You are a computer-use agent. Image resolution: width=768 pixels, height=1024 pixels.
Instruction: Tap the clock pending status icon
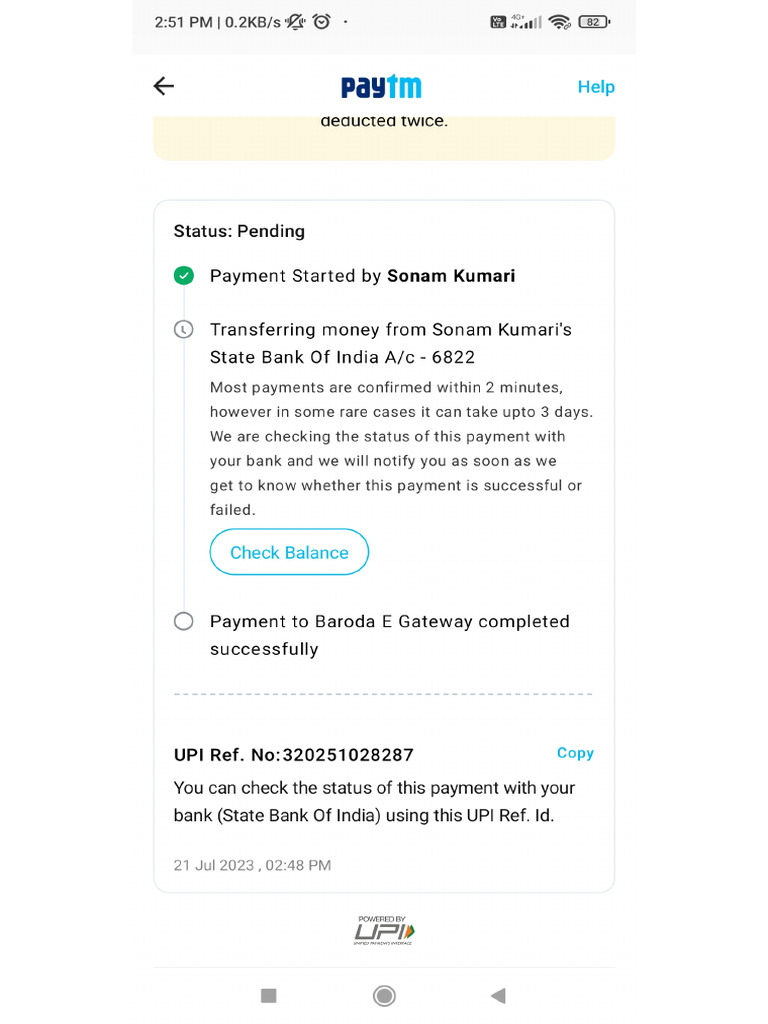tap(184, 329)
